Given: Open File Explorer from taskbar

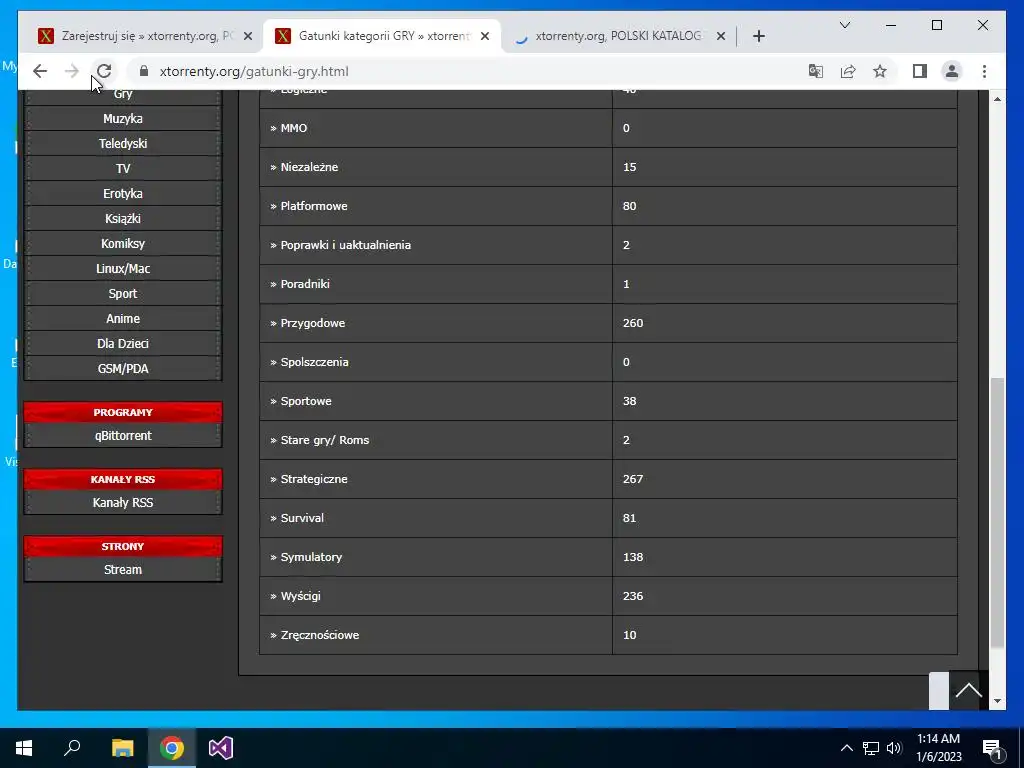Looking at the screenshot, I should coord(122,748).
